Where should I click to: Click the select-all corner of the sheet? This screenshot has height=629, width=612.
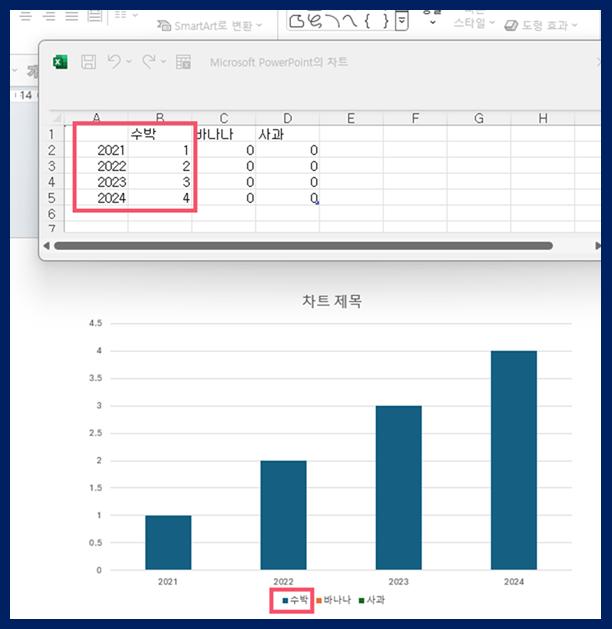[57, 118]
